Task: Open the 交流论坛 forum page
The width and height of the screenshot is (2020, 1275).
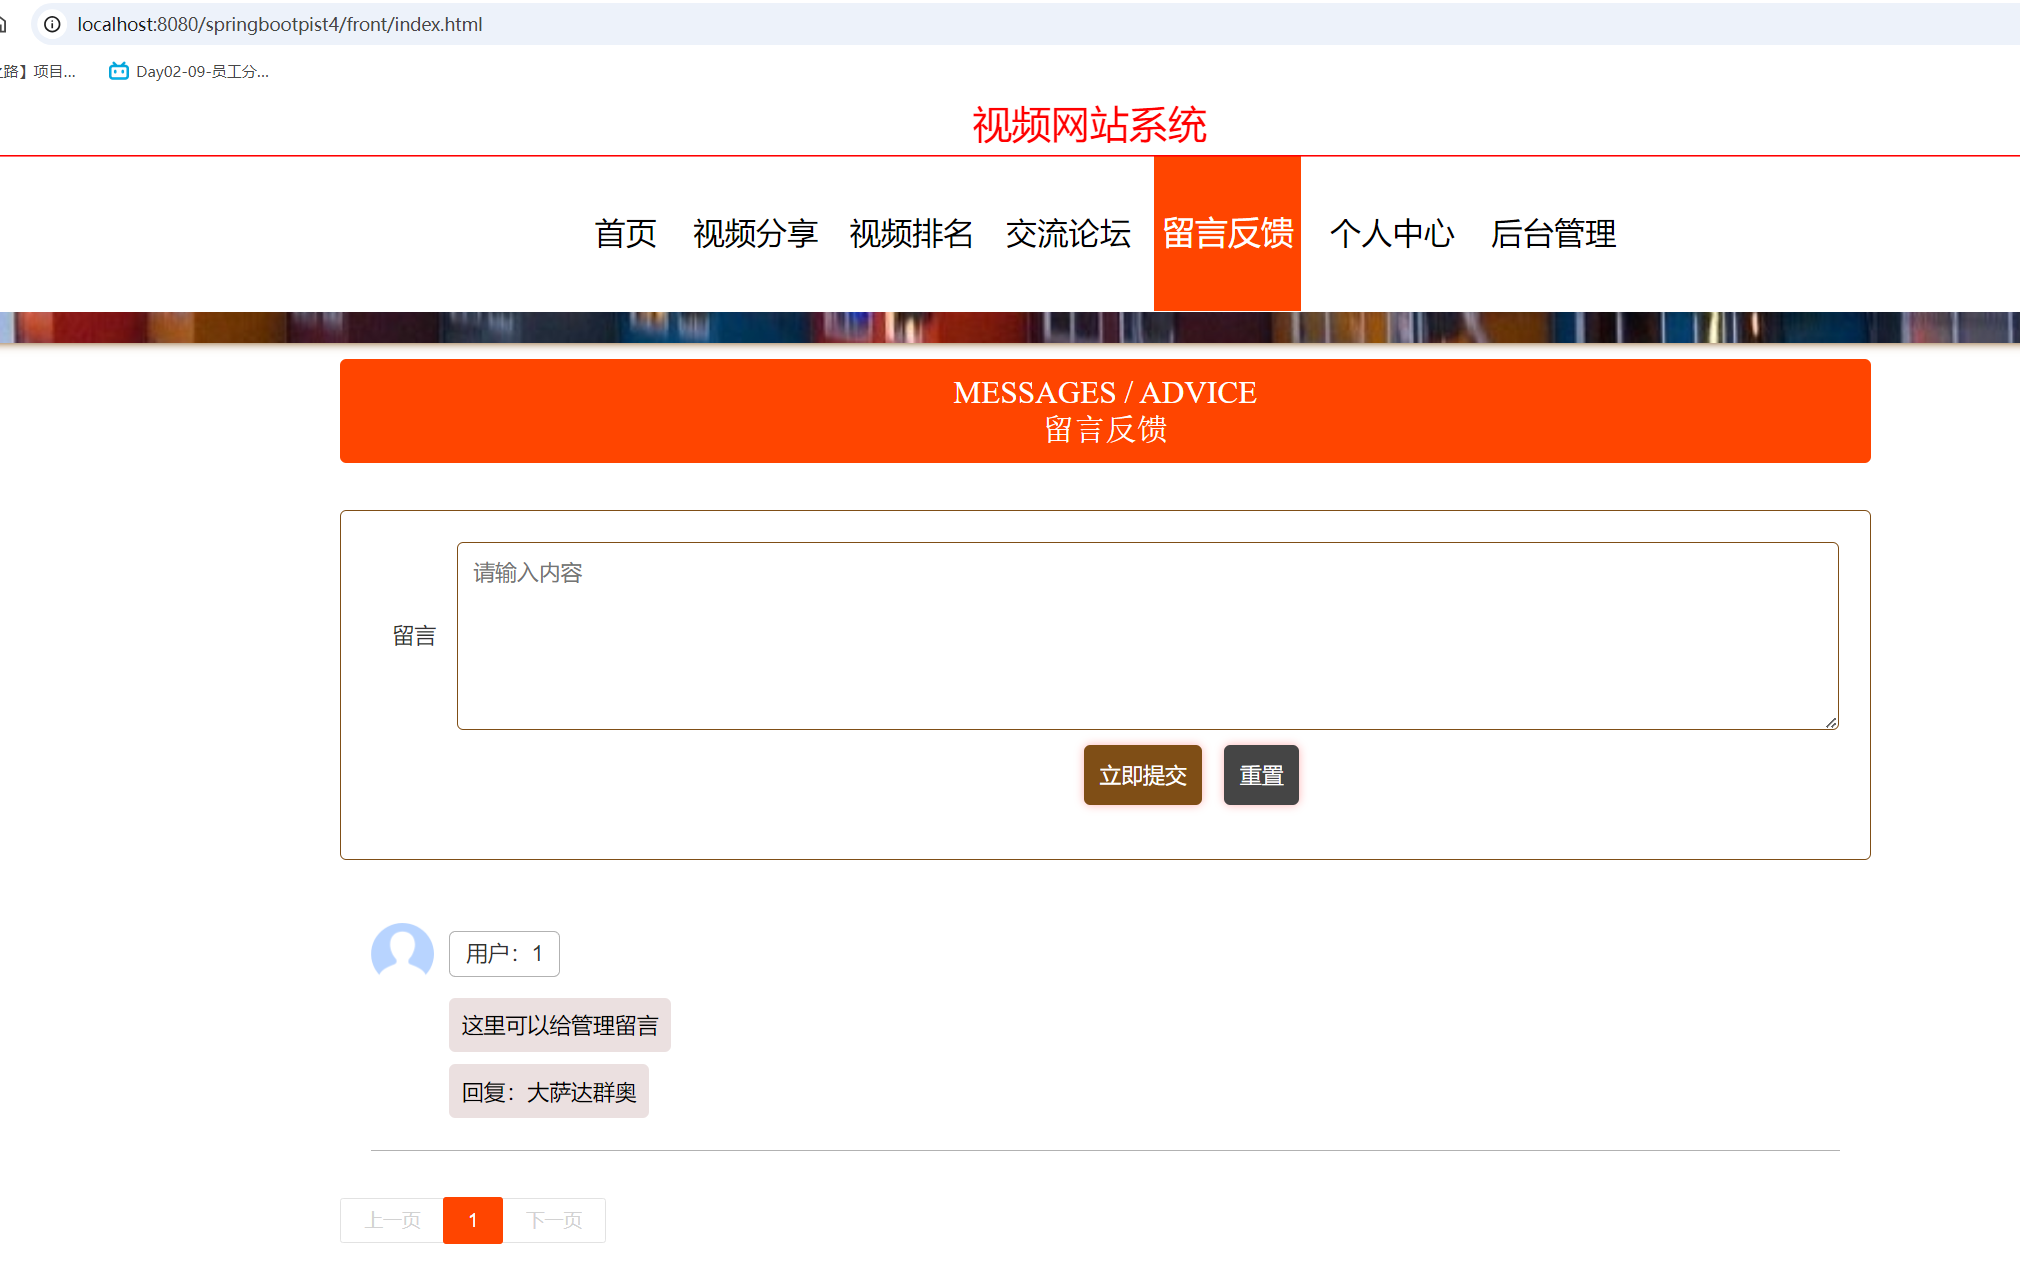Action: [x=1068, y=234]
